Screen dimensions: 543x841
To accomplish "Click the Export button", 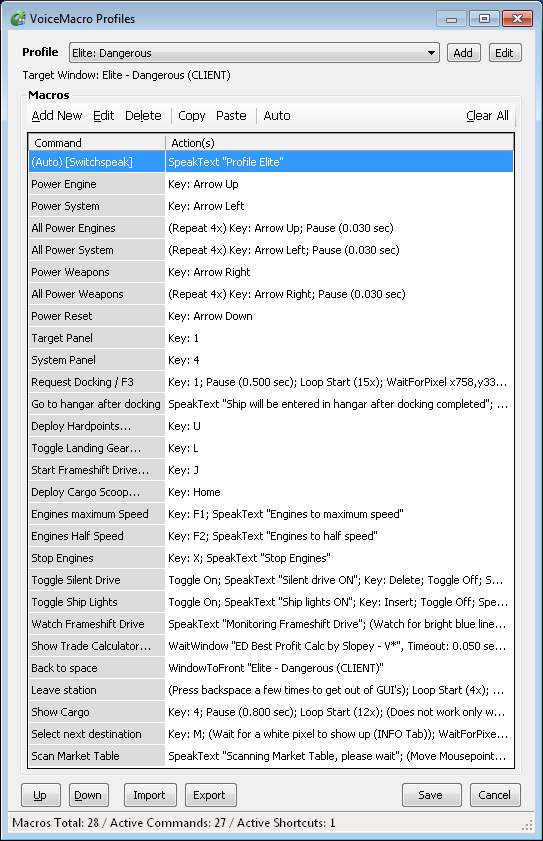I will tap(210, 795).
